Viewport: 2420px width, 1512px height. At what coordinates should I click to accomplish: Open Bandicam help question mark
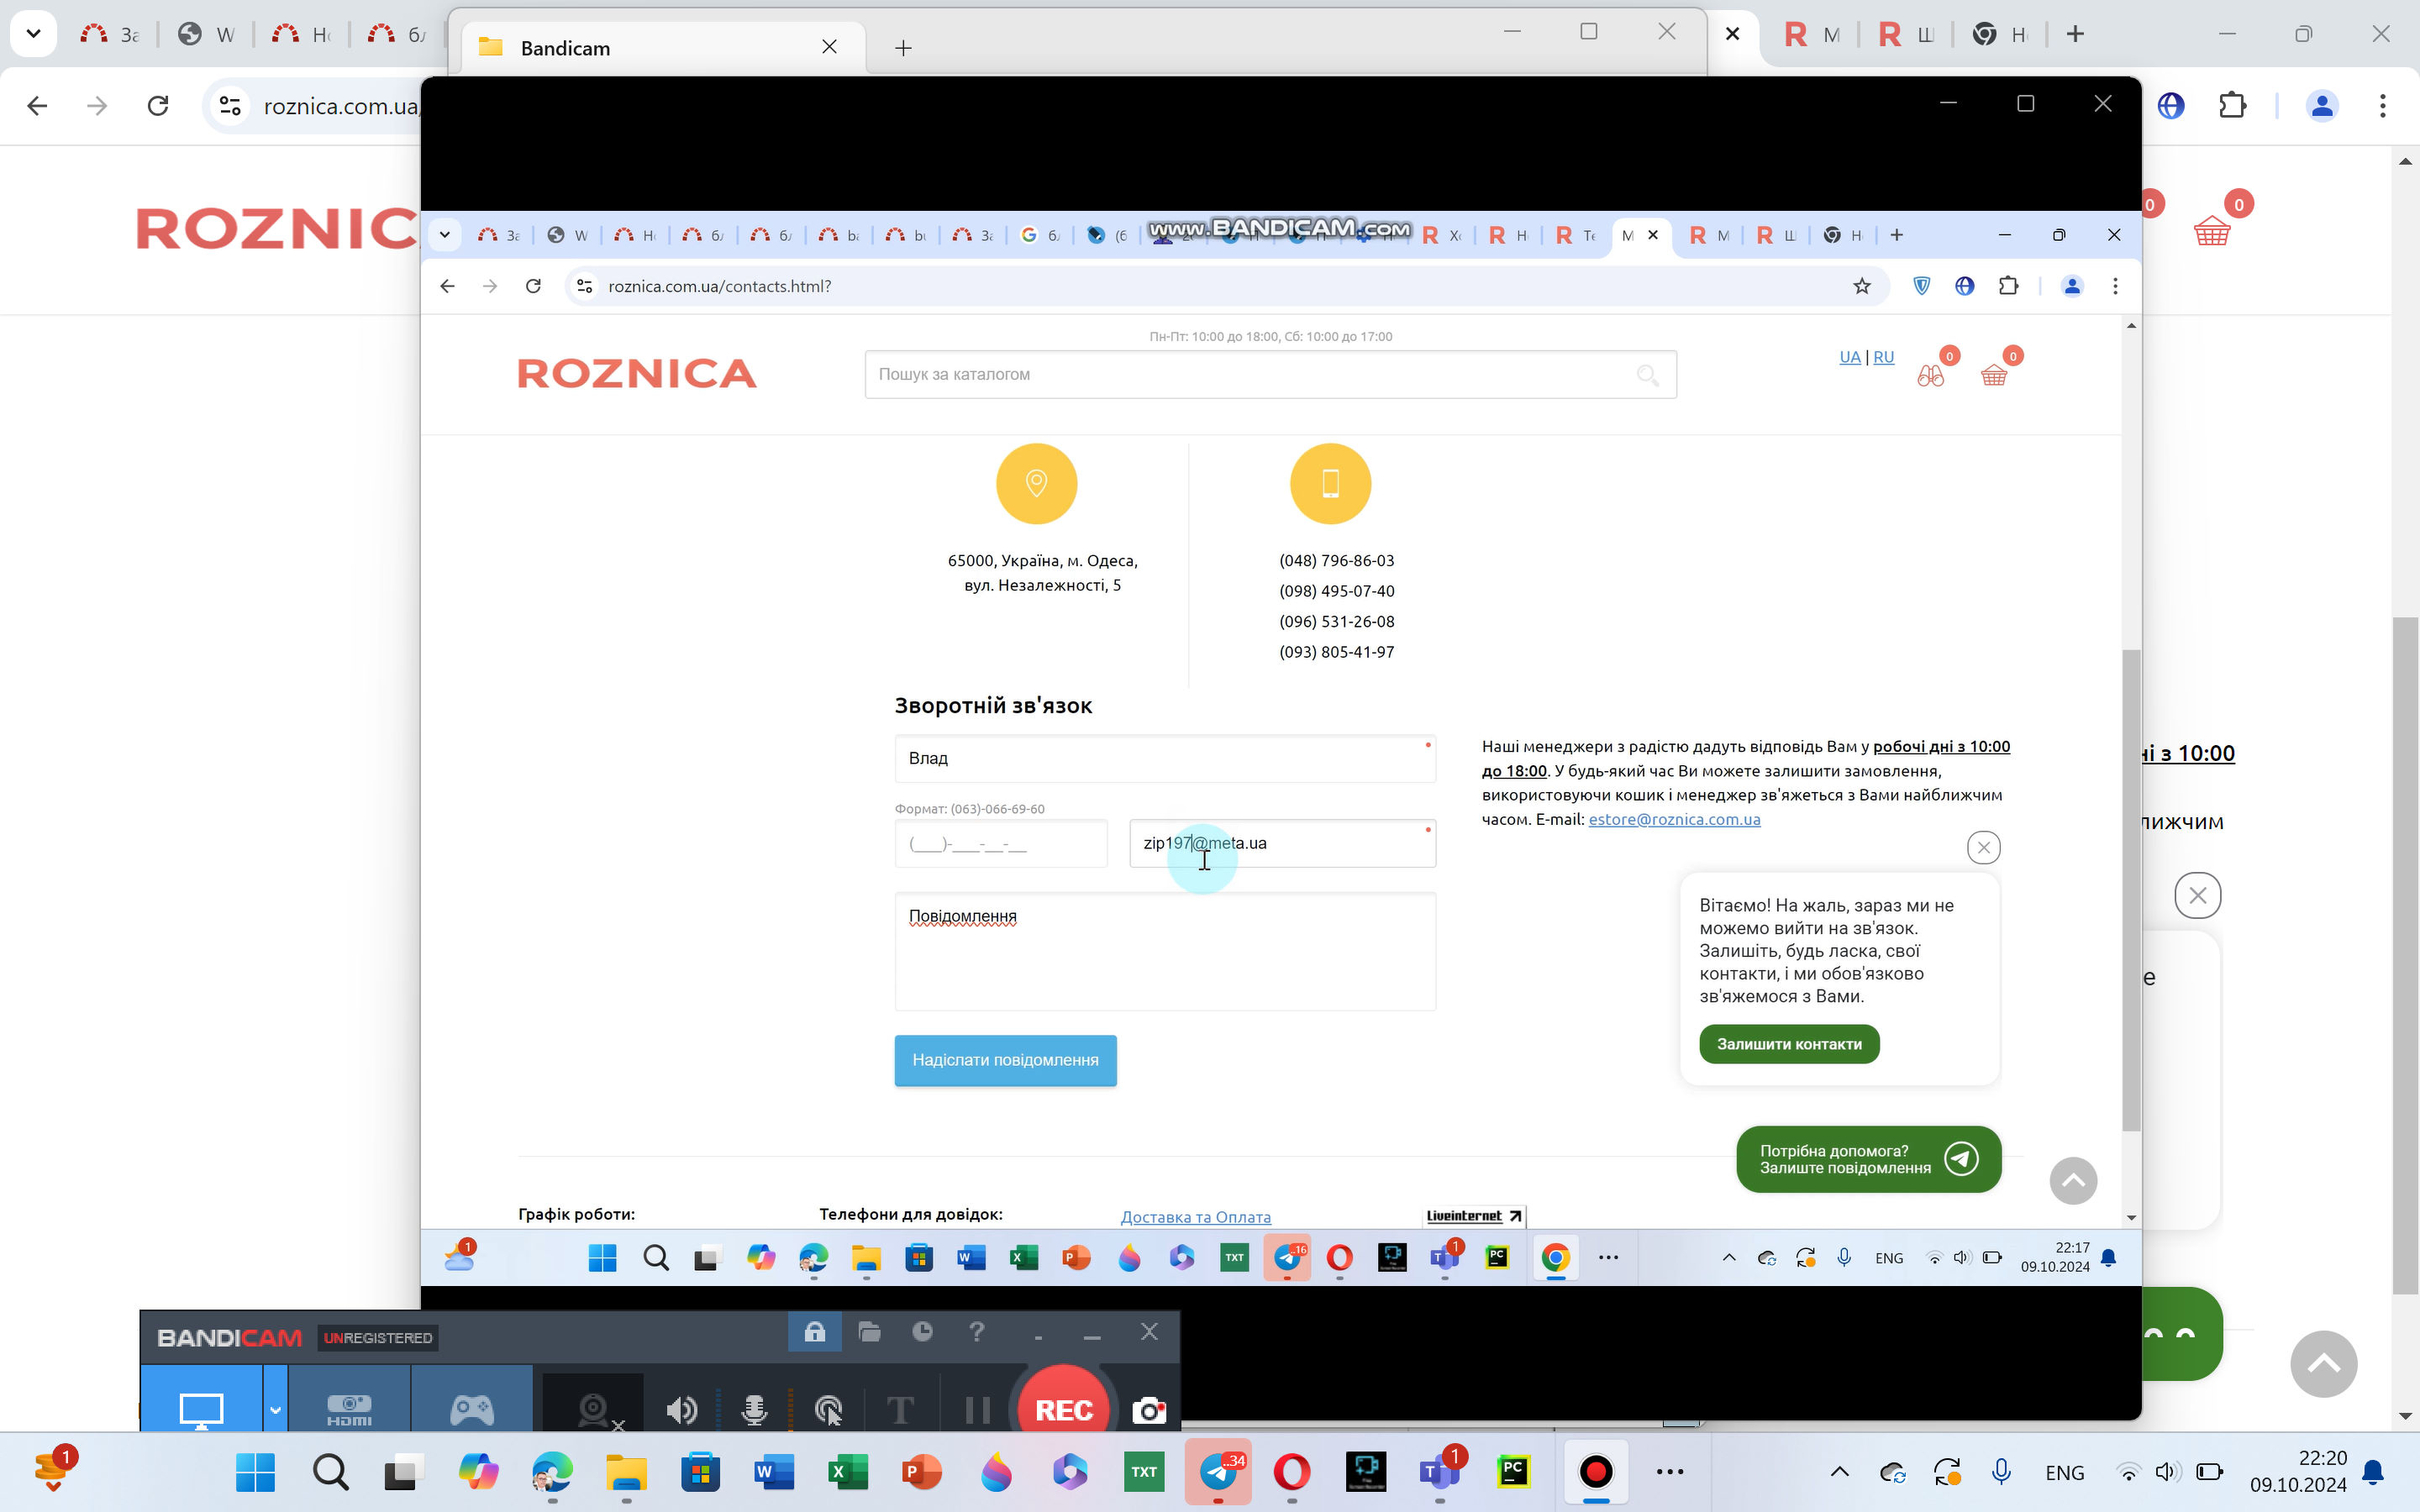tap(976, 1332)
